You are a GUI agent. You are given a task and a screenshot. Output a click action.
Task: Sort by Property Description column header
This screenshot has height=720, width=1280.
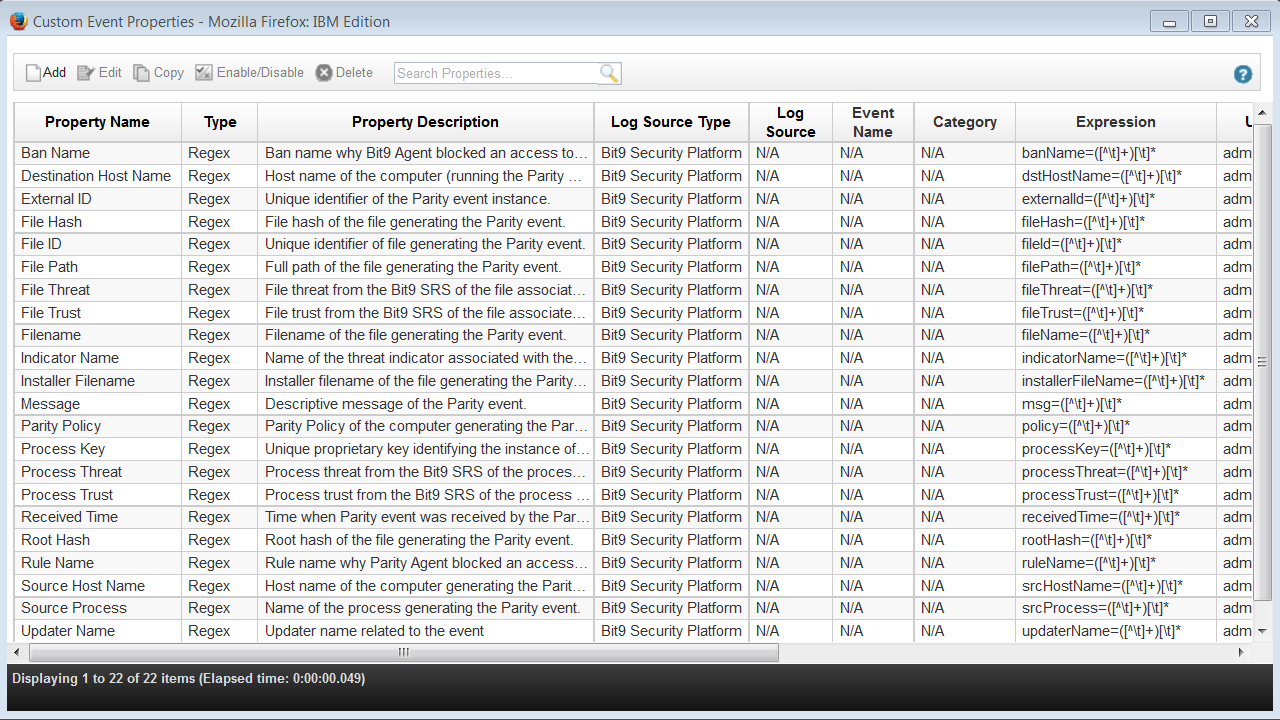coord(425,122)
